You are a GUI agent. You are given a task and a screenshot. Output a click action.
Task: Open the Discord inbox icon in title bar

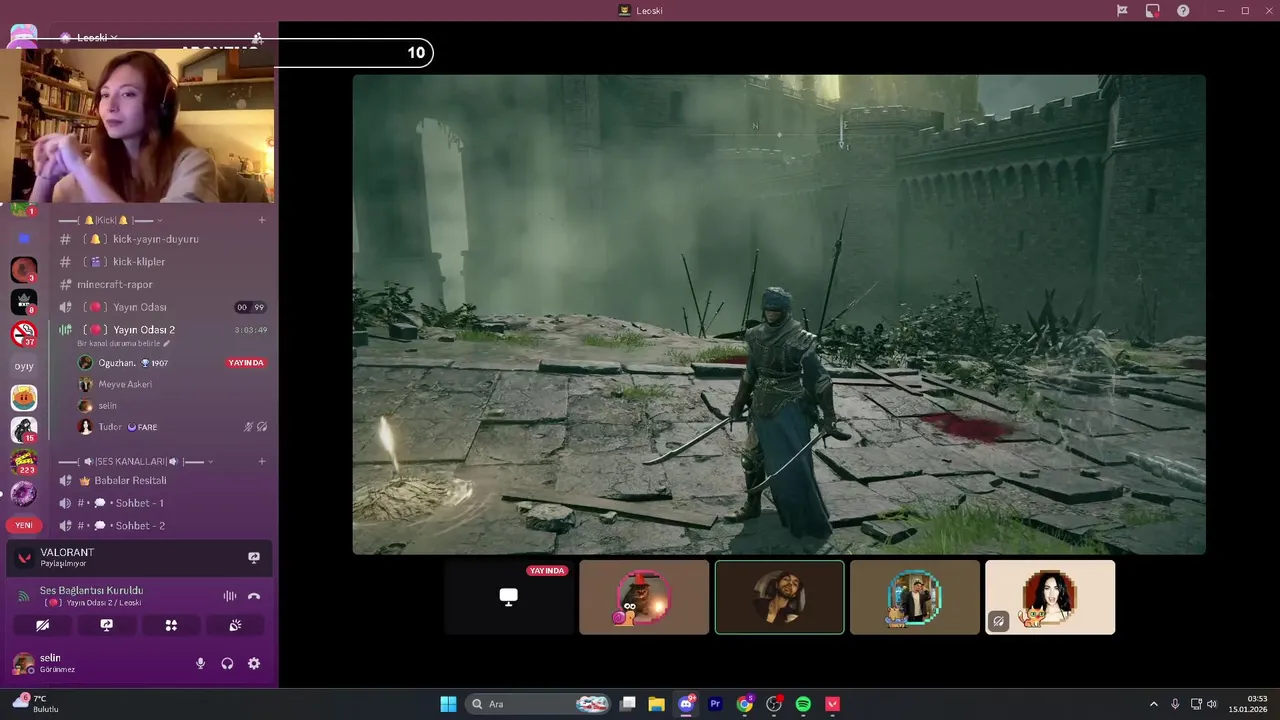point(1122,10)
